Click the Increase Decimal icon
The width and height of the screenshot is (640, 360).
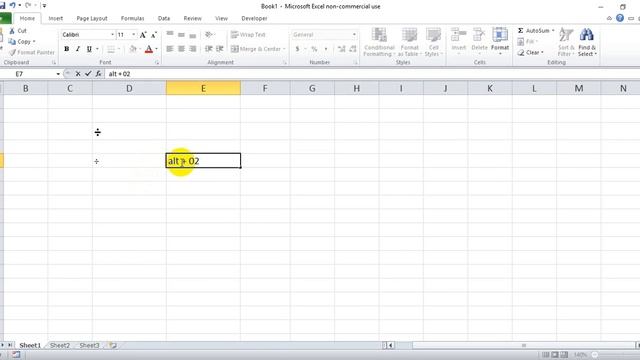[x=342, y=49]
